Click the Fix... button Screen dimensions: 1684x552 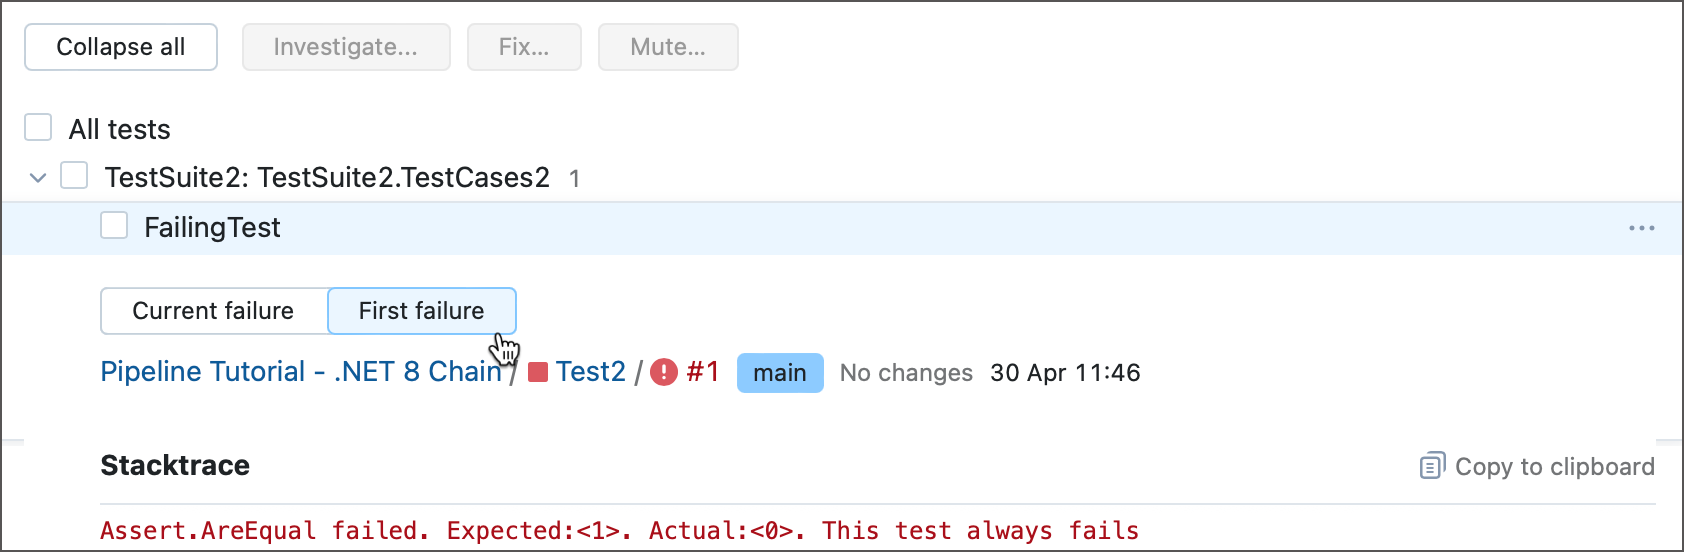(524, 47)
